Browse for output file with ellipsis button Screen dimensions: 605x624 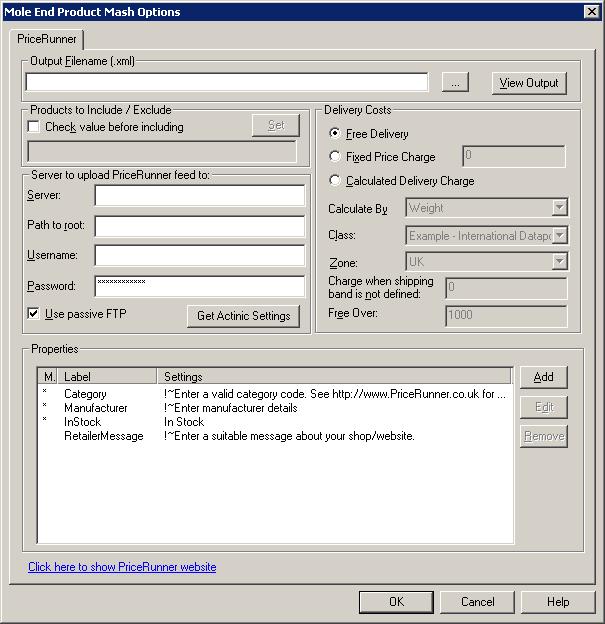pos(455,82)
